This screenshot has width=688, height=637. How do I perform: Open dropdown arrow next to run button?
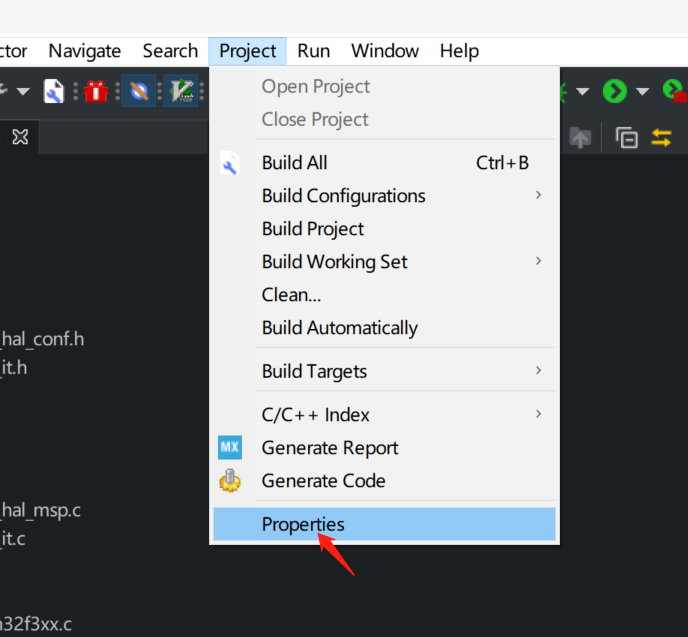tap(643, 91)
